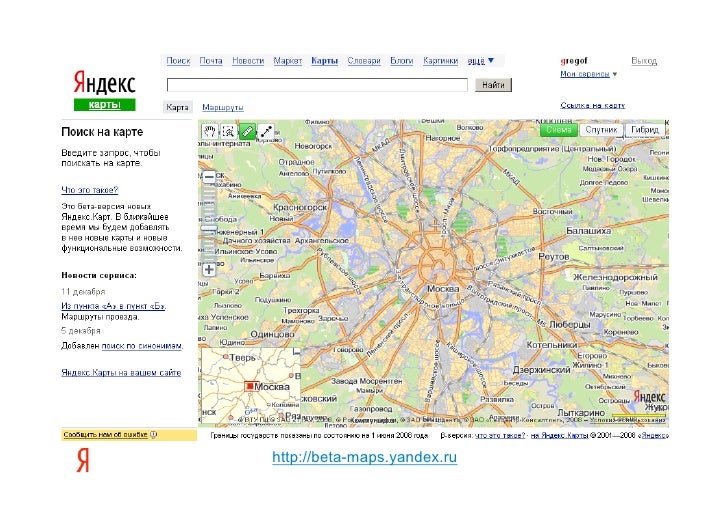Click the Поиск на карте heading
This screenshot has height=514, width=728.
(x=102, y=132)
